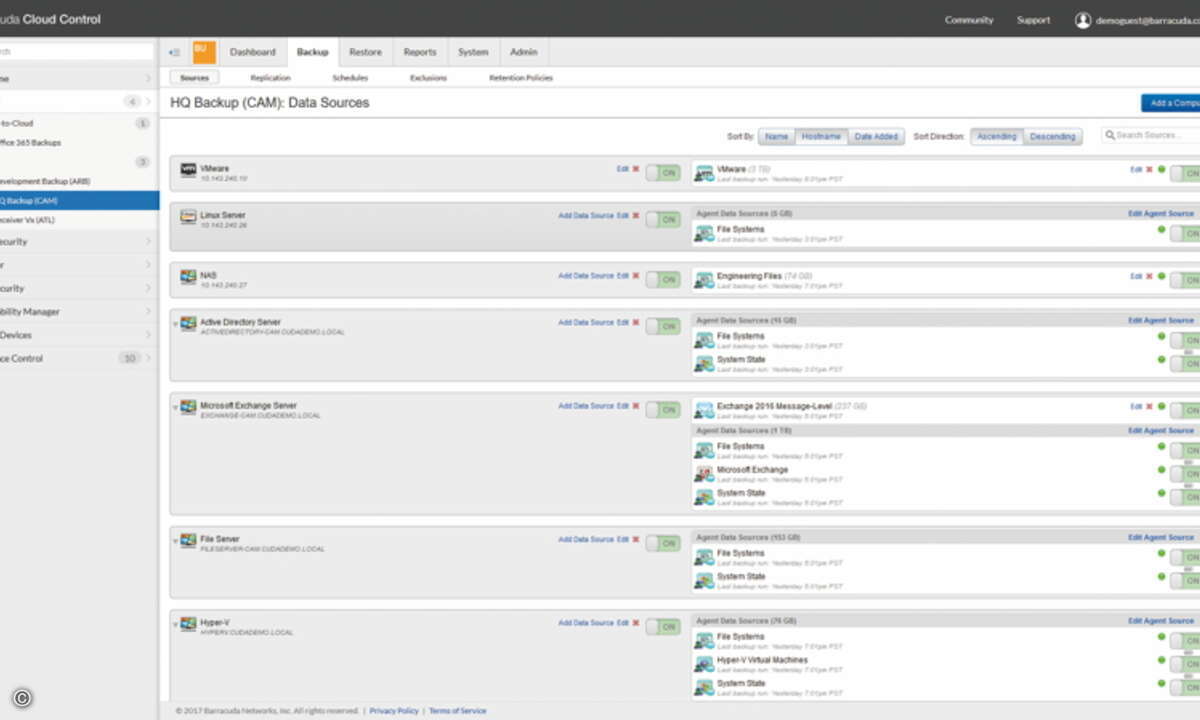Click the Hyper-V Virtual Machines icon
Image resolution: width=1200 pixels, height=720 pixels.
(704, 664)
